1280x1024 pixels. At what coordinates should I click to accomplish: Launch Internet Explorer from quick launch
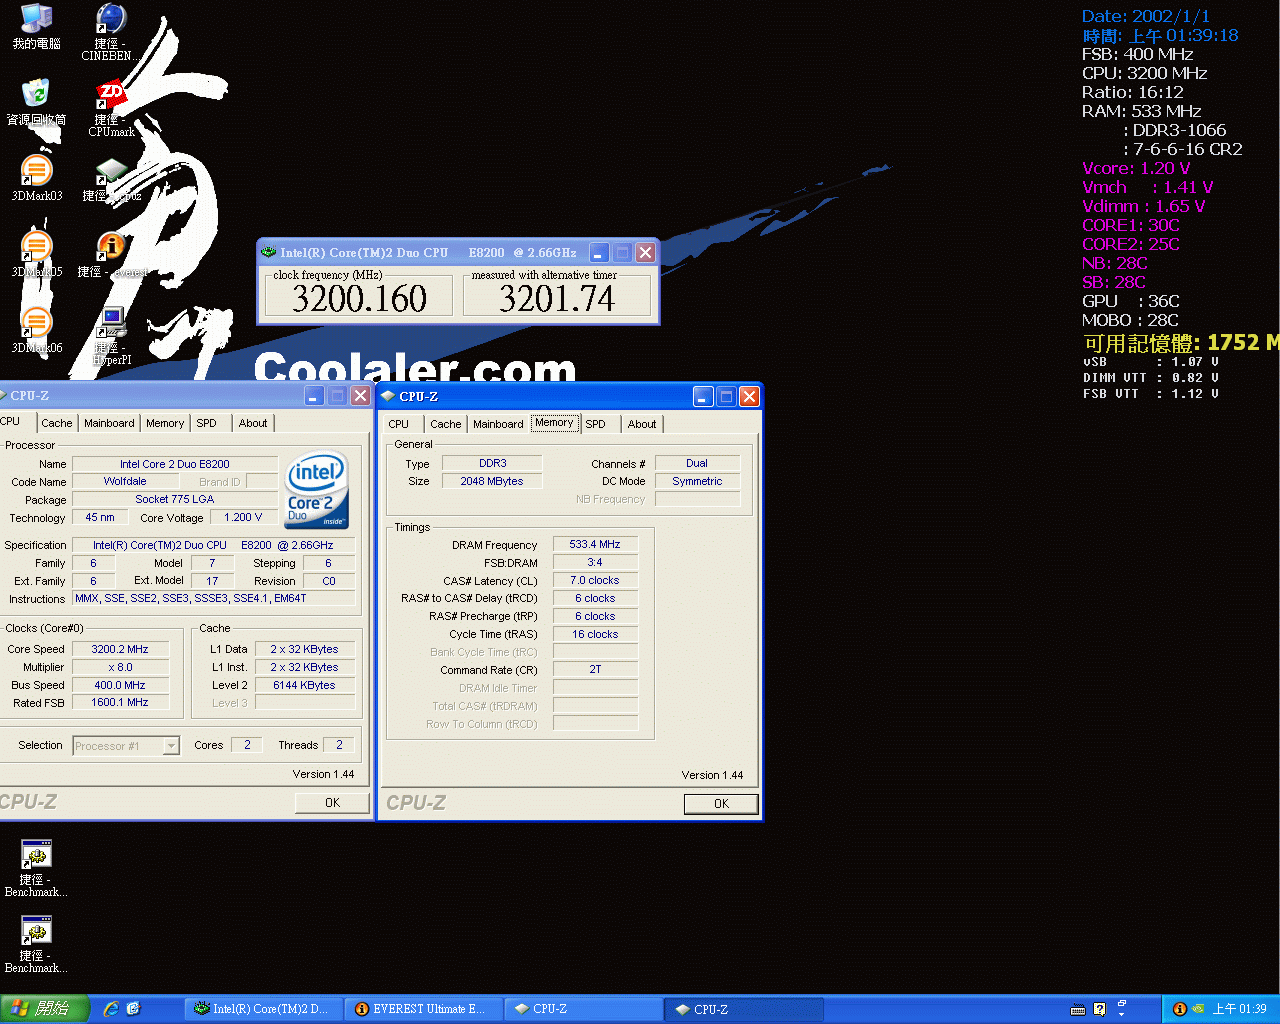click(x=111, y=1009)
